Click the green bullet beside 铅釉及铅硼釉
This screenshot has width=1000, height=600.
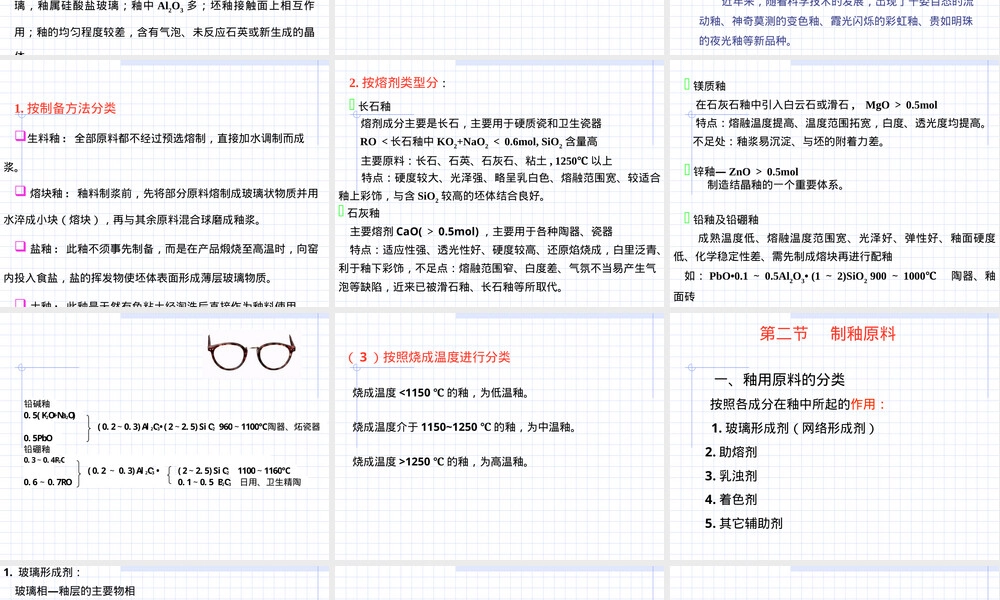[687, 217]
